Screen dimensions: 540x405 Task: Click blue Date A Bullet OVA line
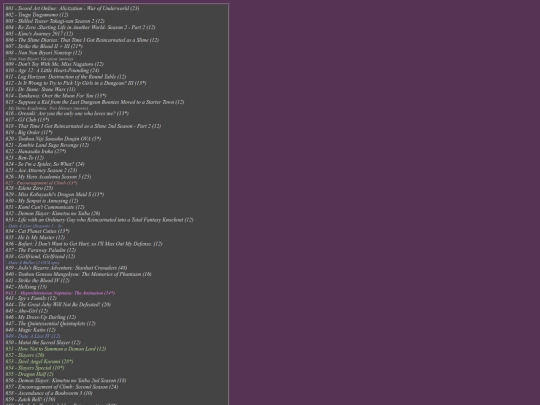tap(32, 262)
